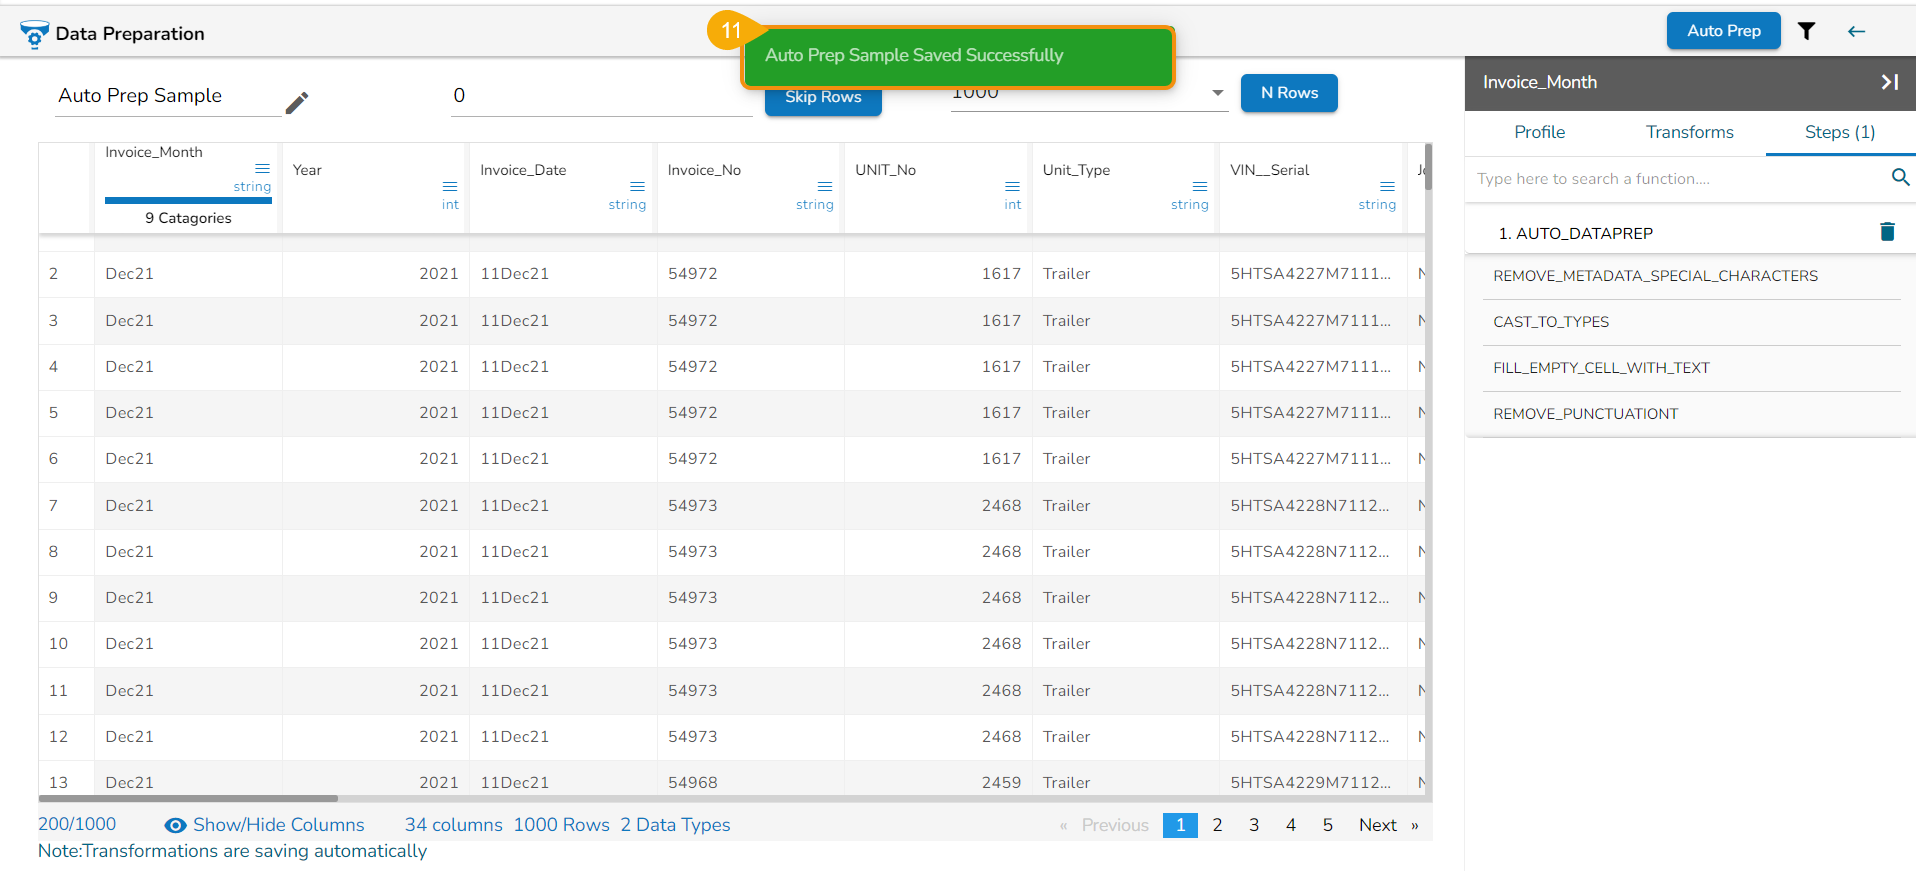Open VIN__Serial column menu icon

[1387, 187]
